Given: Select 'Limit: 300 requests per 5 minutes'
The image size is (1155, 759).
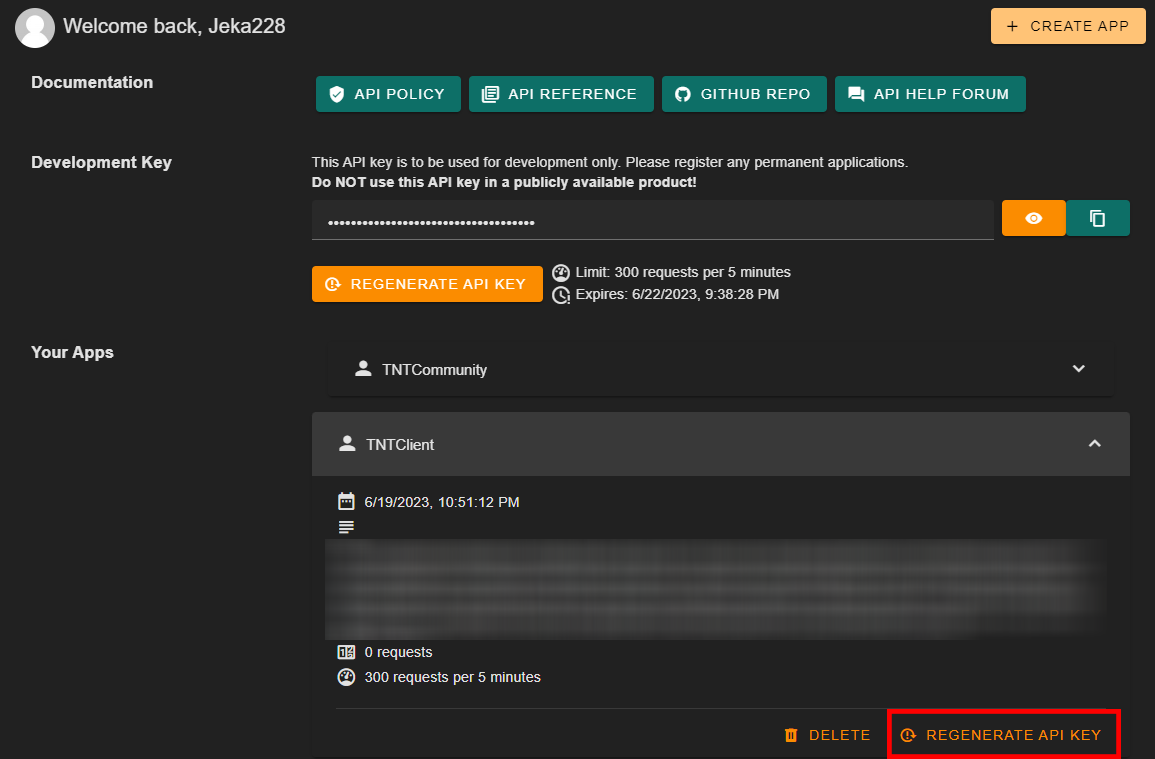Looking at the screenshot, I should pyautogui.click(x=683, y=273).
